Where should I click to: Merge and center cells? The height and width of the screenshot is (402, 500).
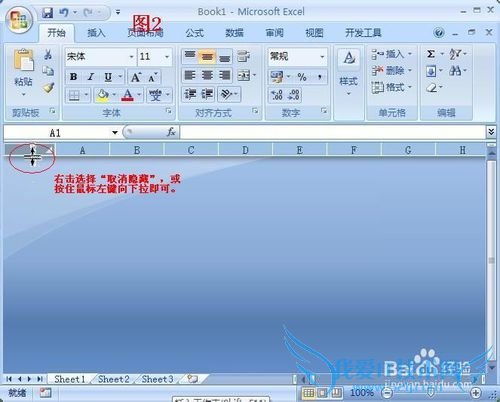click(244, 76)
